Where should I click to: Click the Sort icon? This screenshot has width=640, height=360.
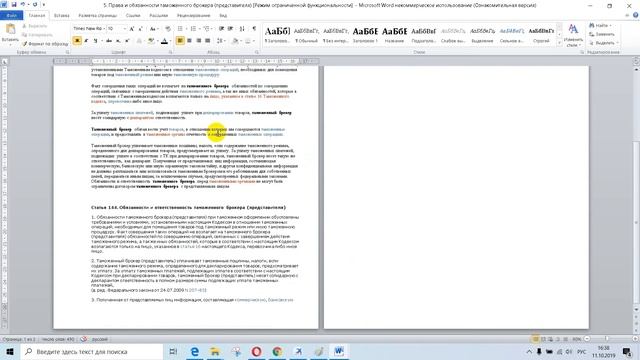coord(242,29)
